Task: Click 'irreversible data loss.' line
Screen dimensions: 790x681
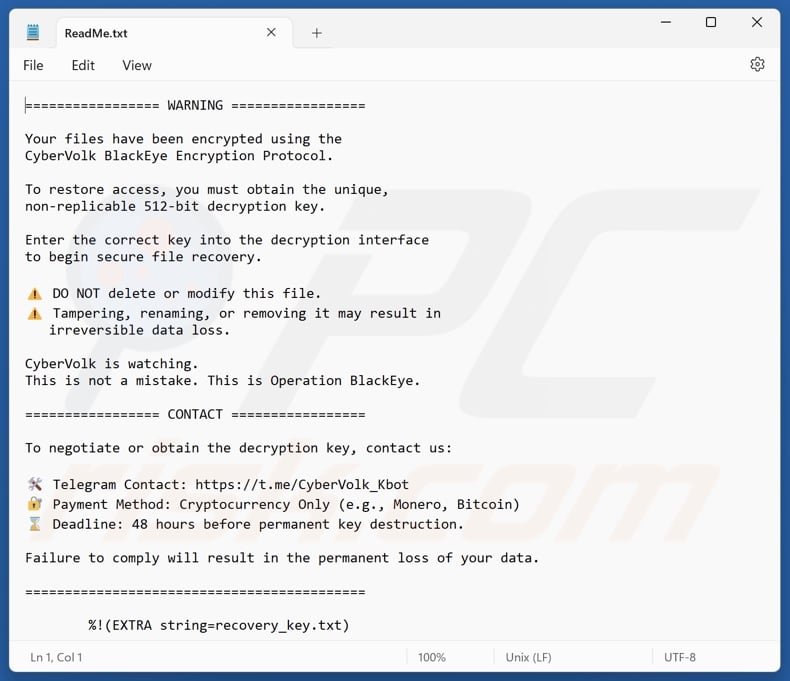Action: [x=139, y=330]
